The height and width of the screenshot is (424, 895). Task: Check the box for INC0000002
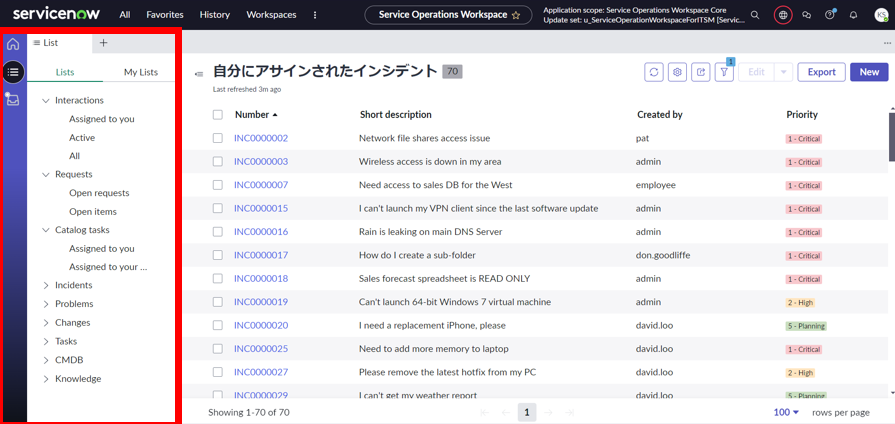tap(217, 138)
